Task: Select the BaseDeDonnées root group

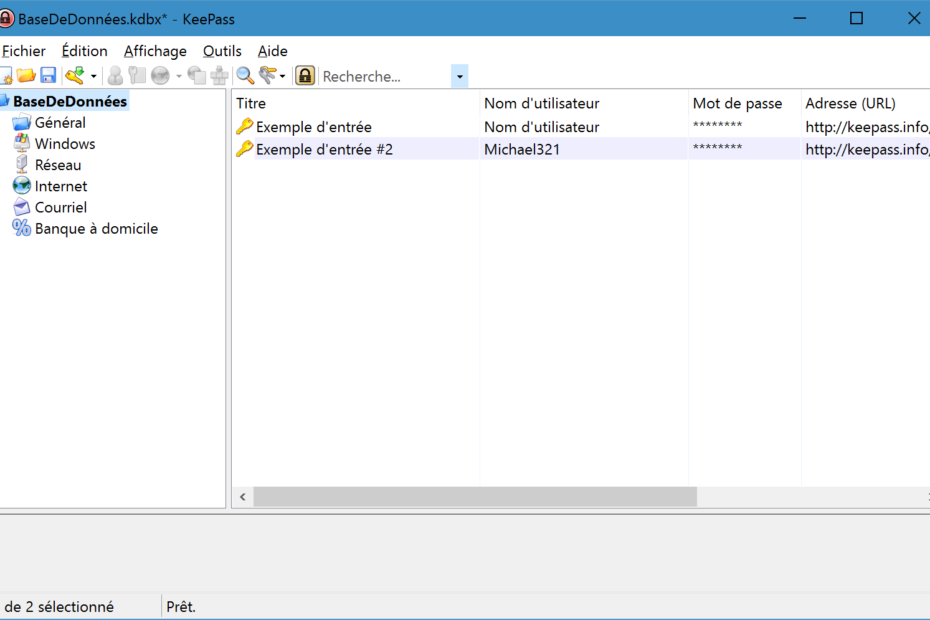Action: tap(70, 101)
